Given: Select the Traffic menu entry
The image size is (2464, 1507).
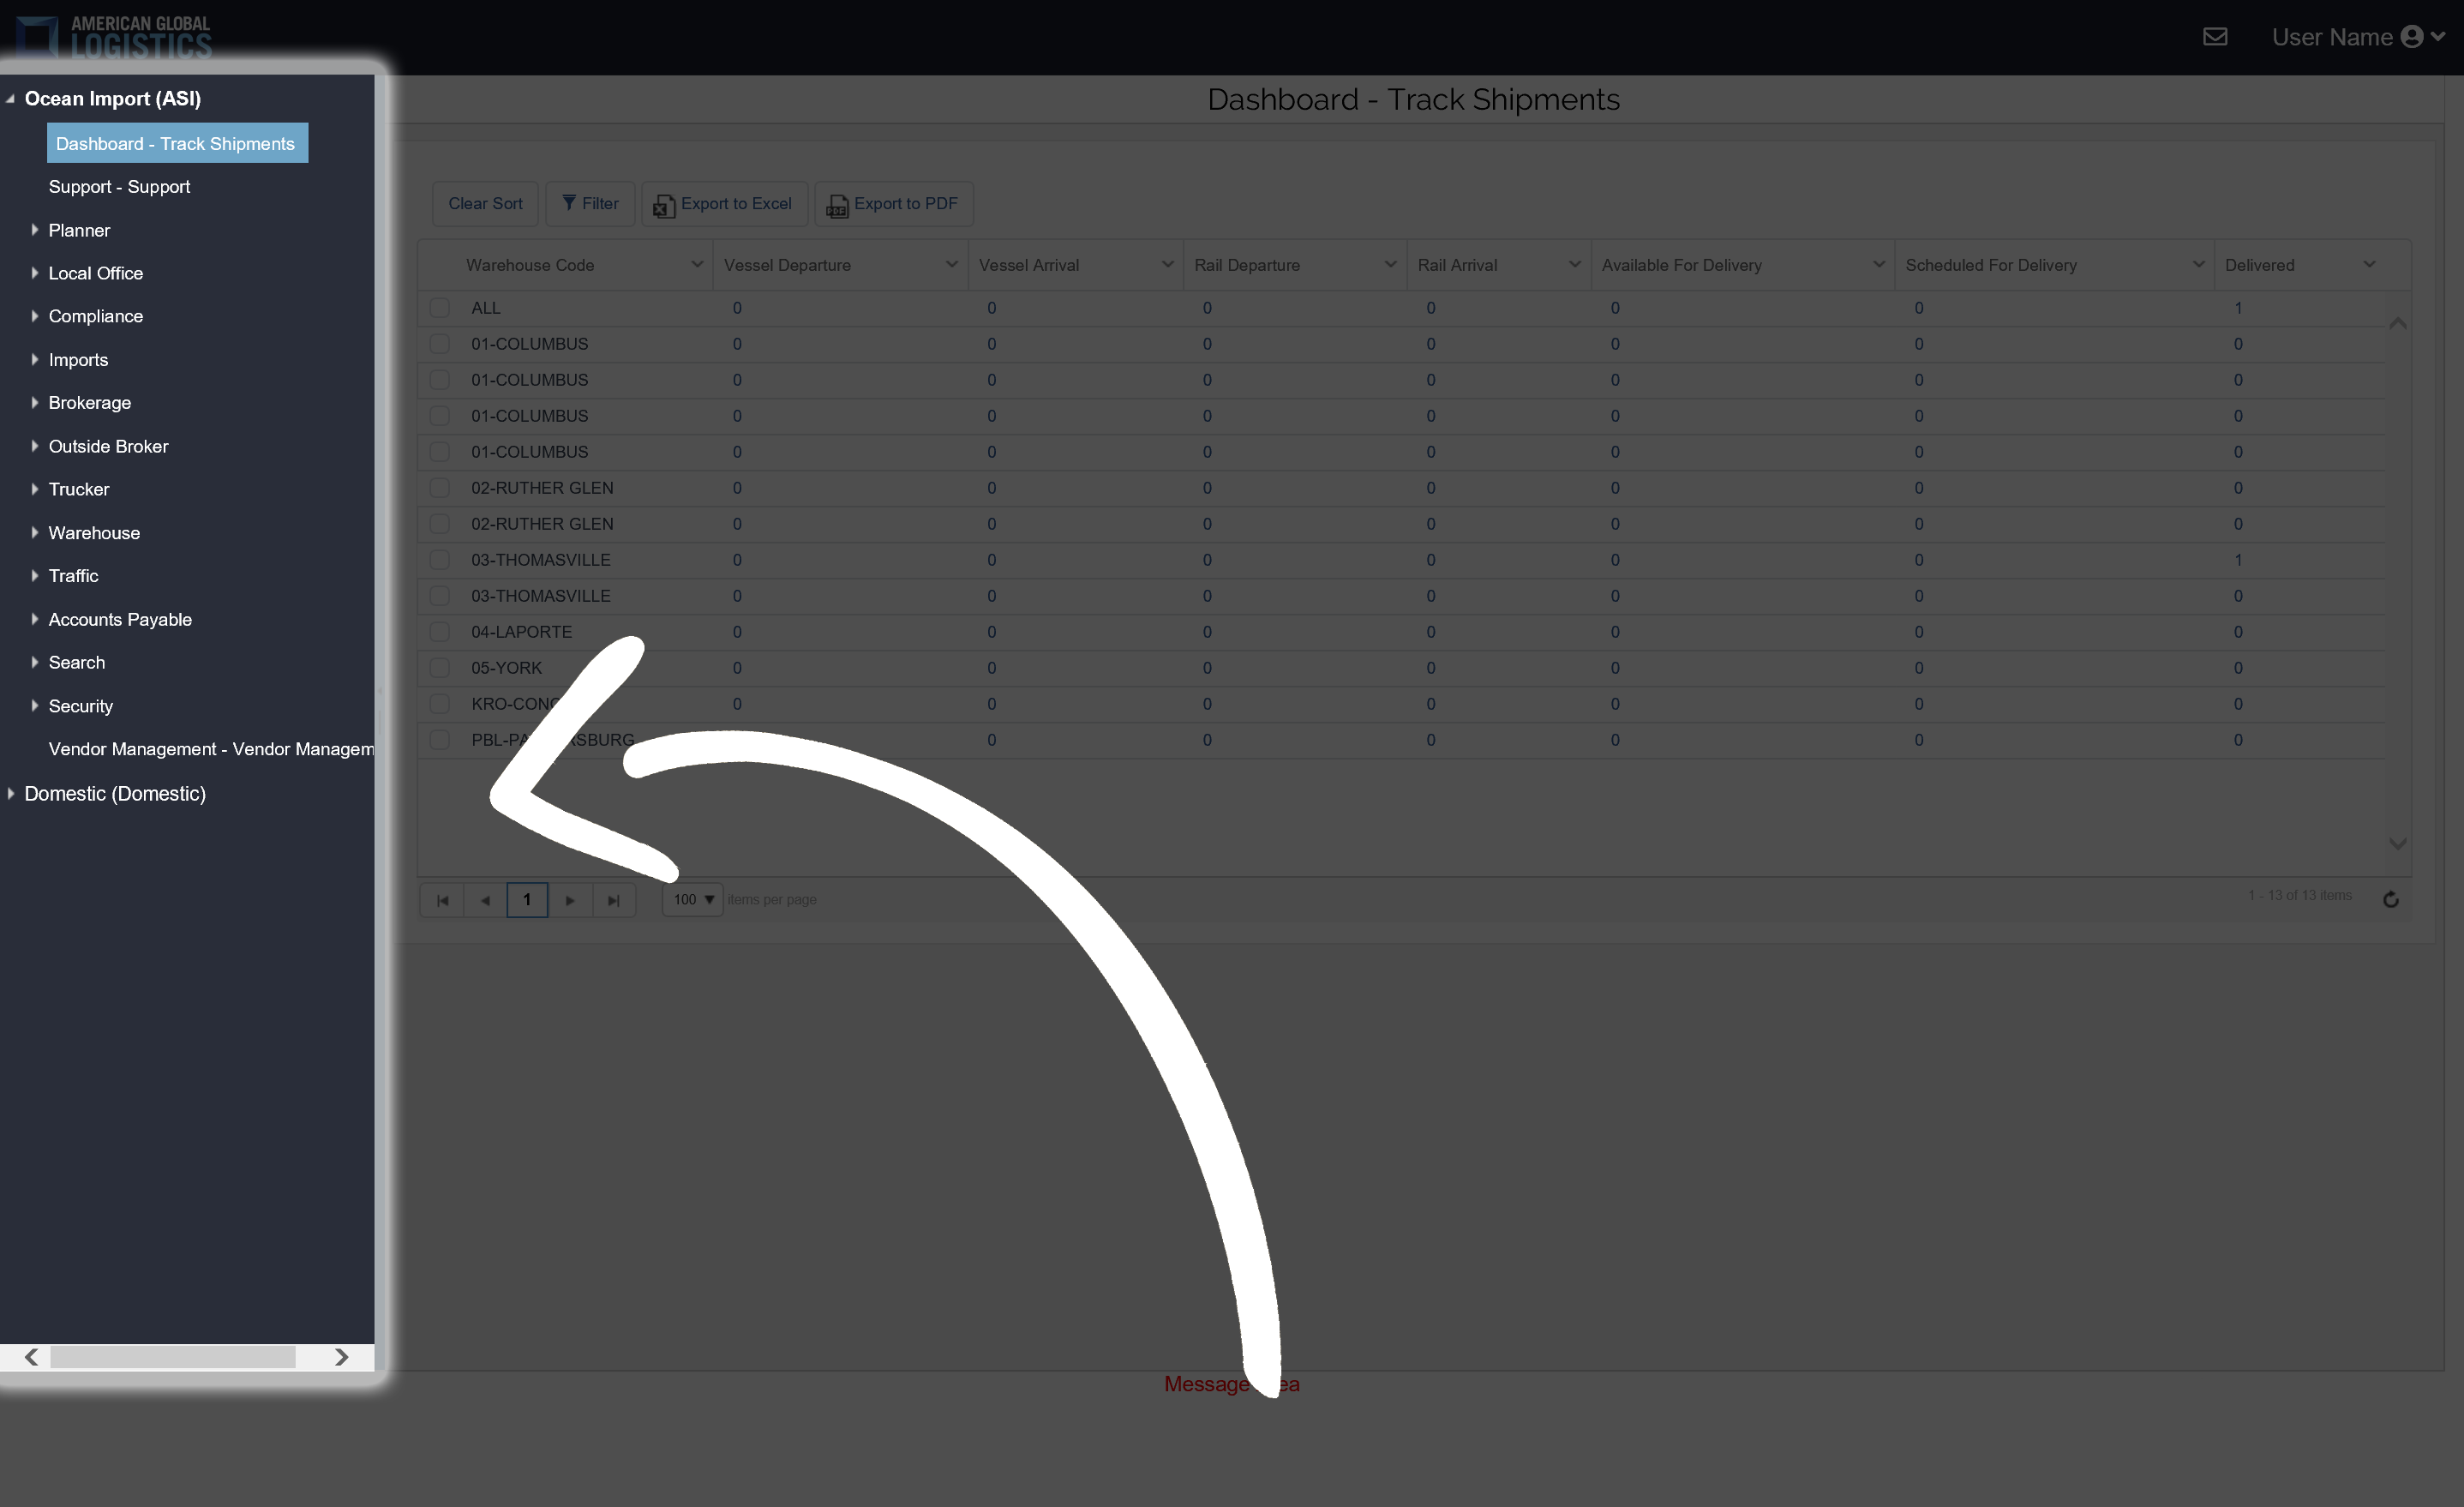Looking at the screenshot, I should click(73, 576).
